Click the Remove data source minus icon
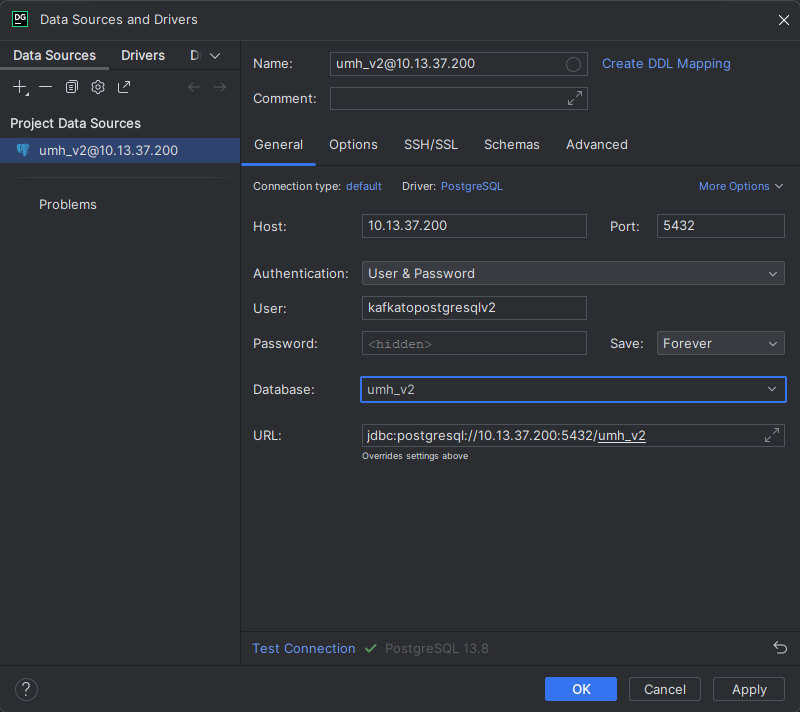800x712 pixels. click(x=46, y=87)
